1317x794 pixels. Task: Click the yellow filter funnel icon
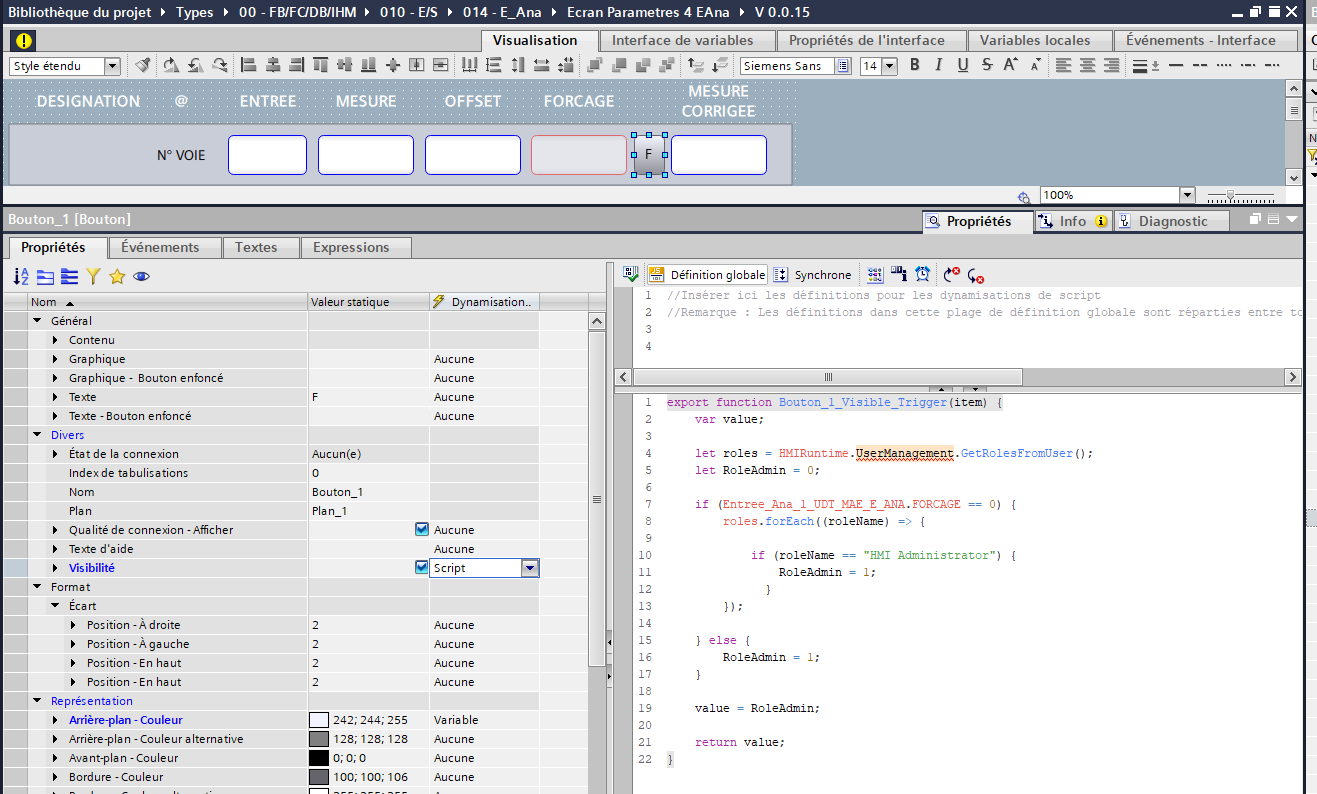click(93, 277)
